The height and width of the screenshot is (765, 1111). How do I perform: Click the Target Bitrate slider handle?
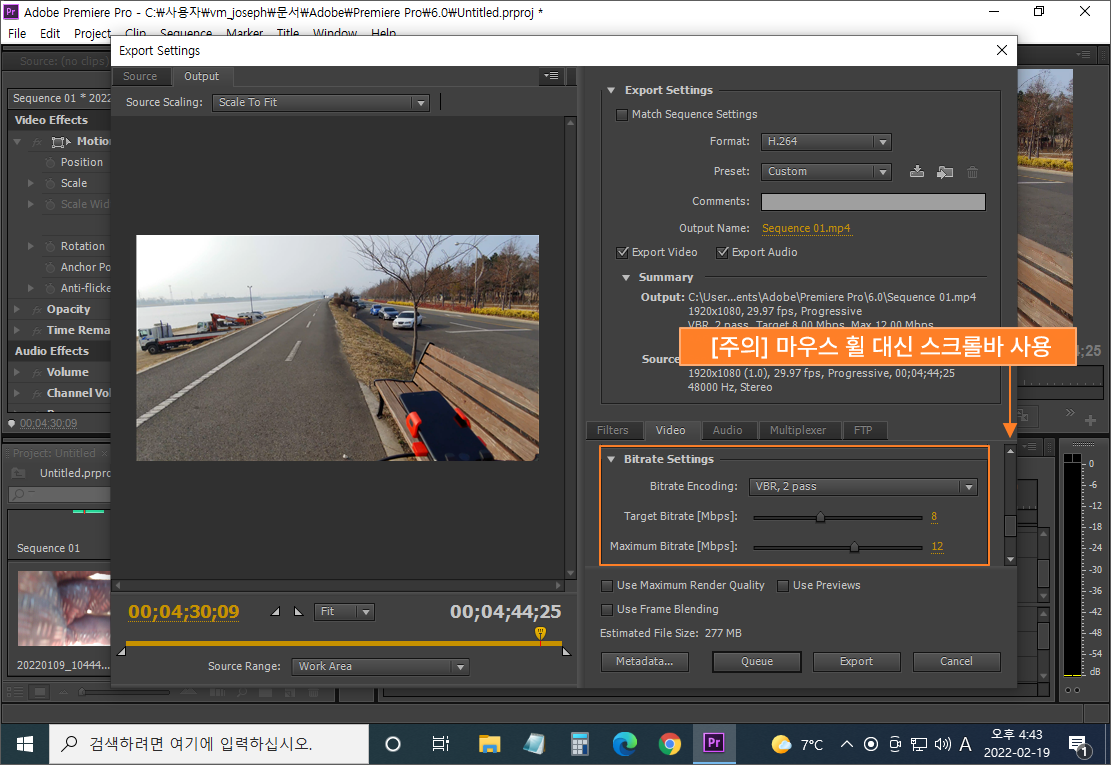pyautogui.click(x=820, y=517)
